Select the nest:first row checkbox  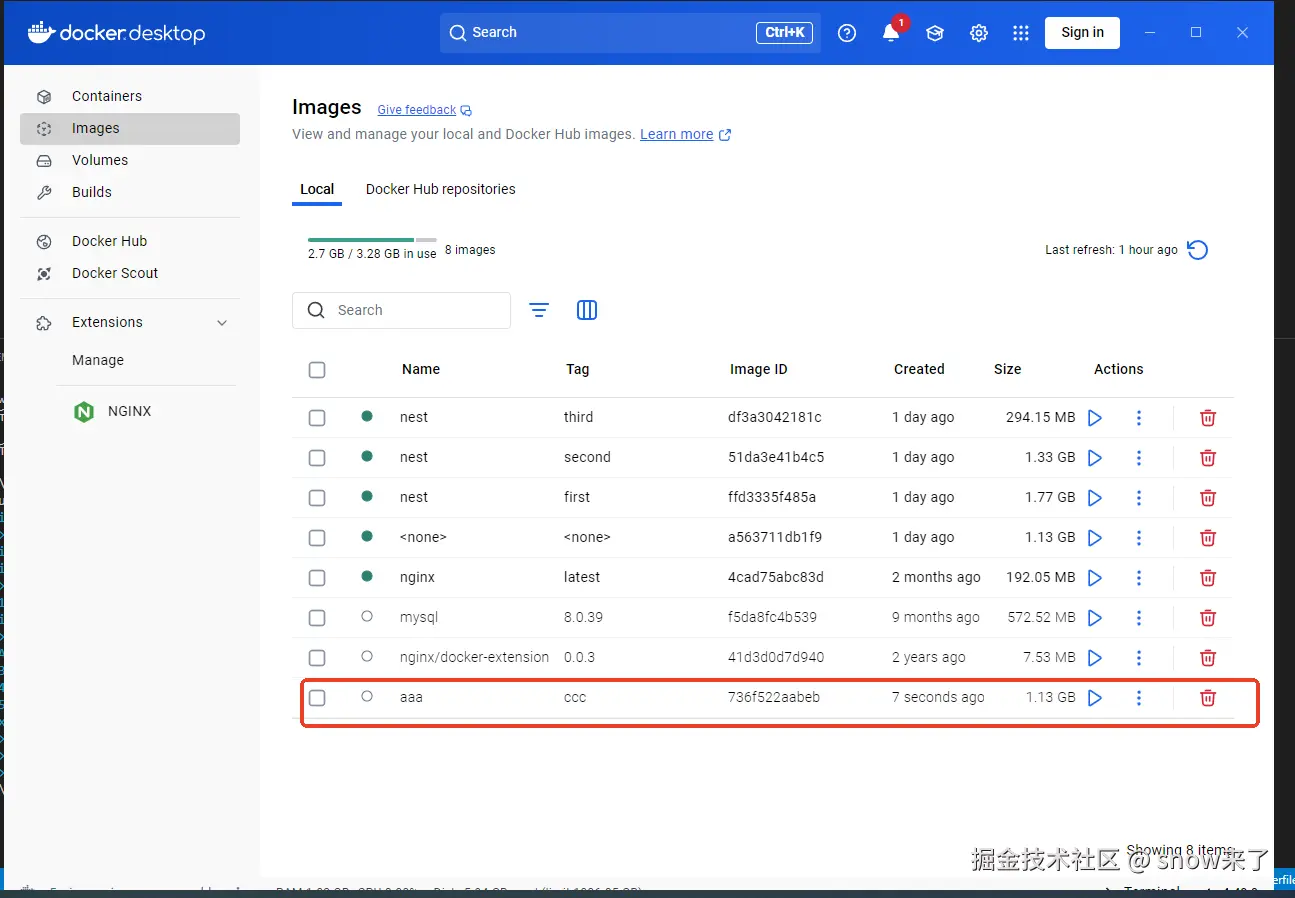click(317, 498)
